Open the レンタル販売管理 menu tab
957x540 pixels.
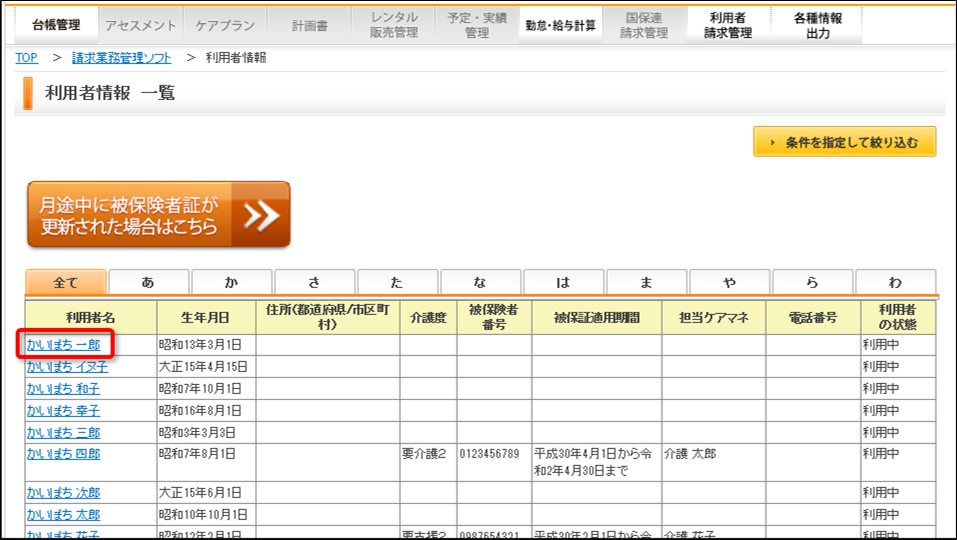click(x=394, y=26)
